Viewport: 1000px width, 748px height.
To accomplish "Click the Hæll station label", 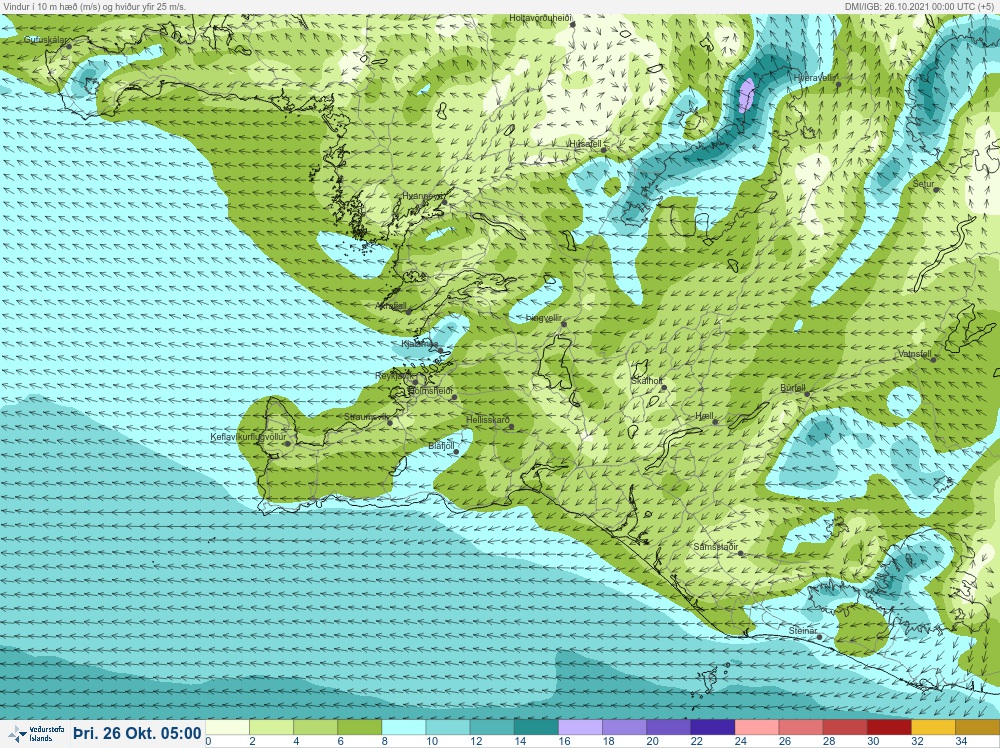I will click(704, 416).
